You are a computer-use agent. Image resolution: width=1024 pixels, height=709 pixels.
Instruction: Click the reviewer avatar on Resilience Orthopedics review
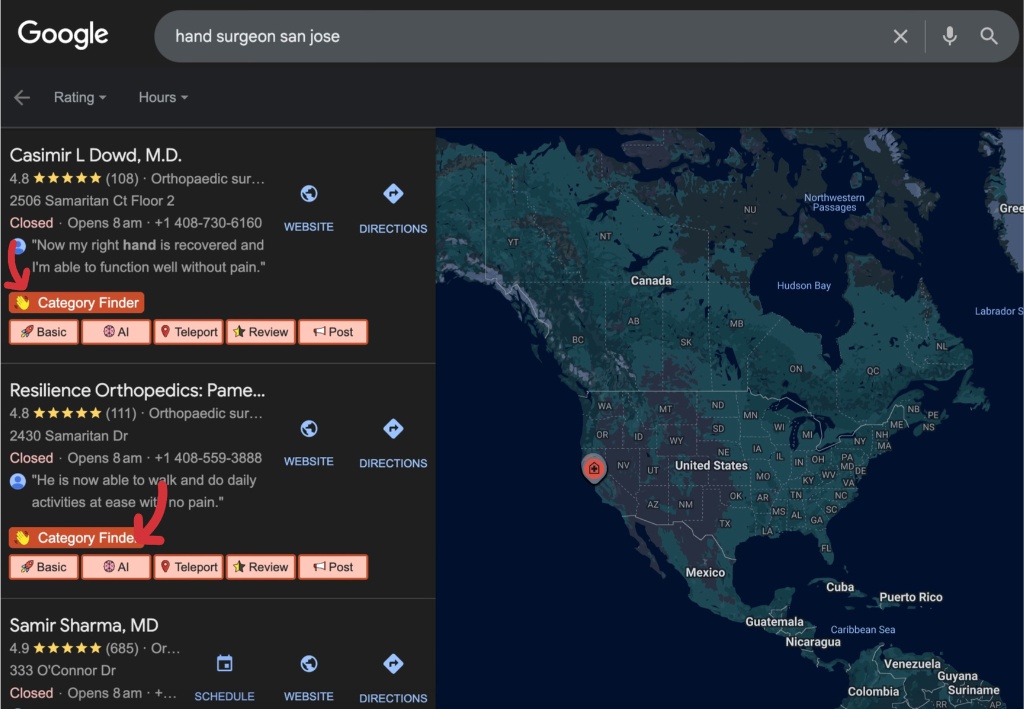18,481
